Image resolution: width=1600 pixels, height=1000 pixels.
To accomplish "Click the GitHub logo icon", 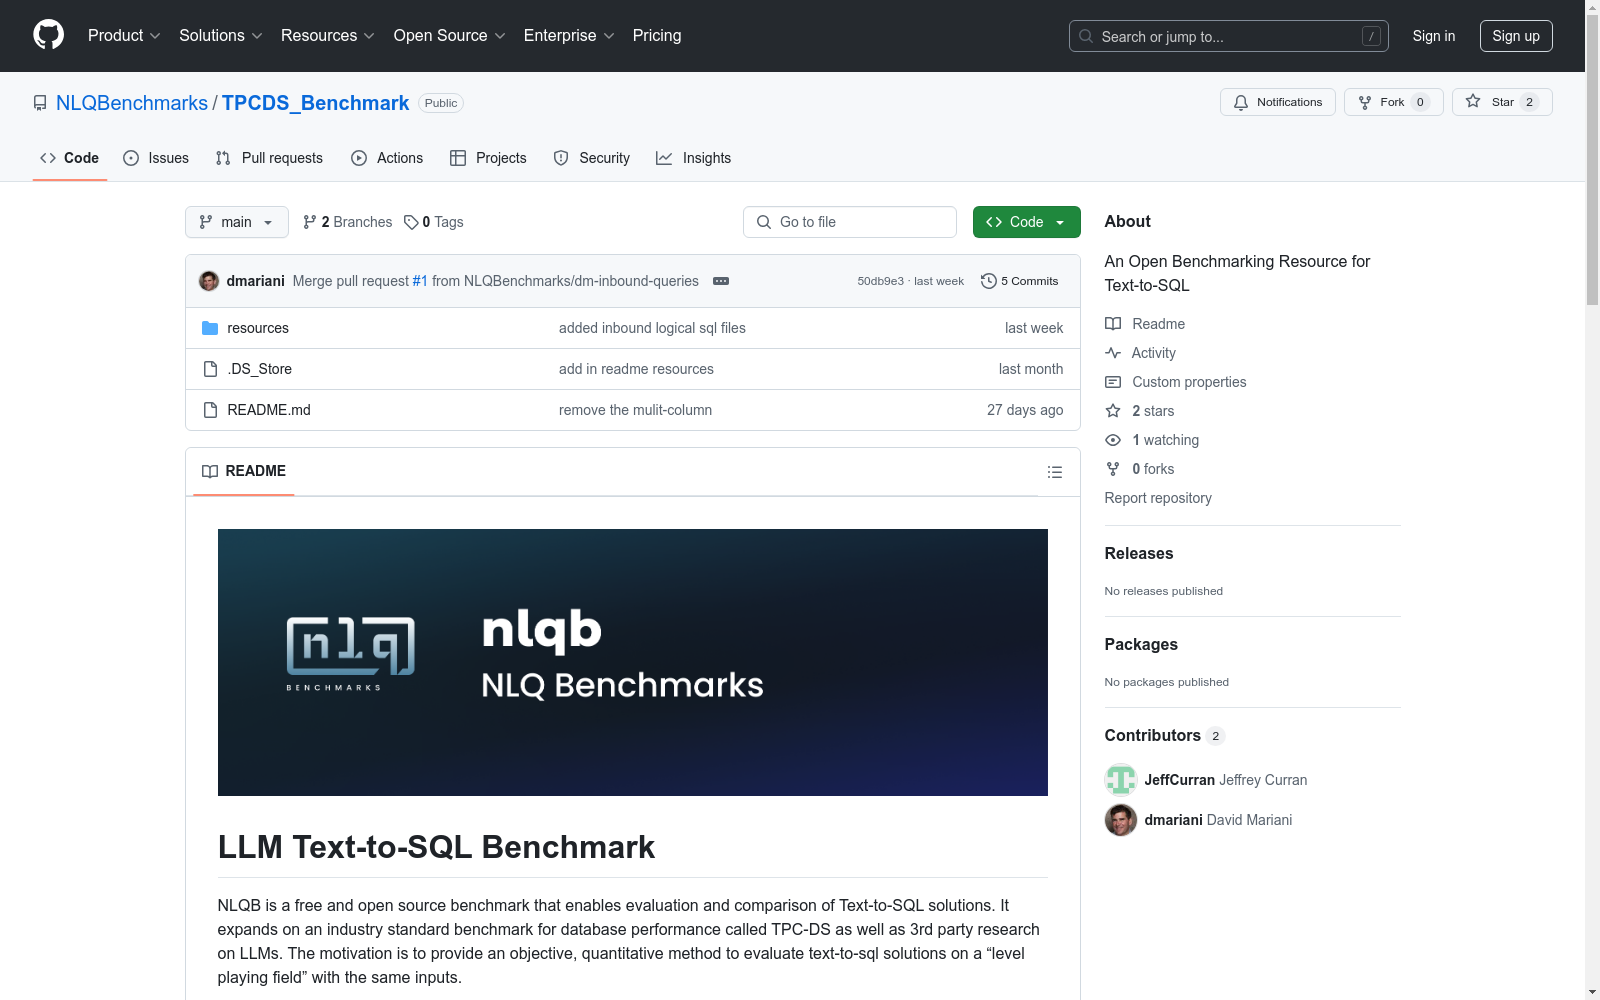I will [x=48, y=35].
